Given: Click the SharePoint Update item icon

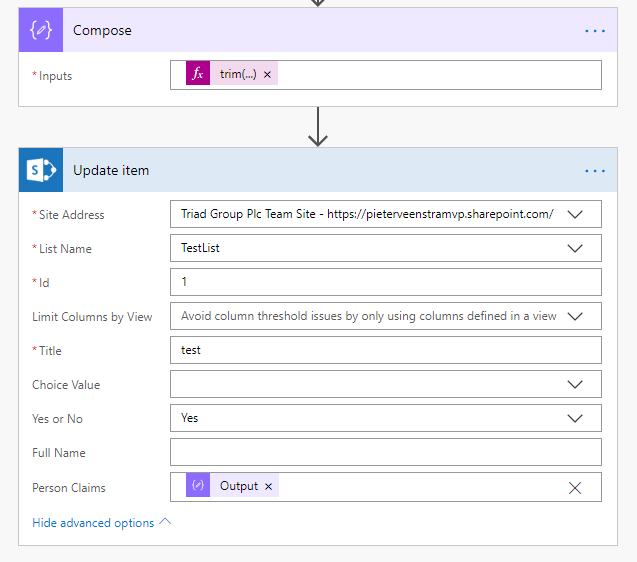Looking at the screenshot, I should pyautogui.click(x=41, y=170).
